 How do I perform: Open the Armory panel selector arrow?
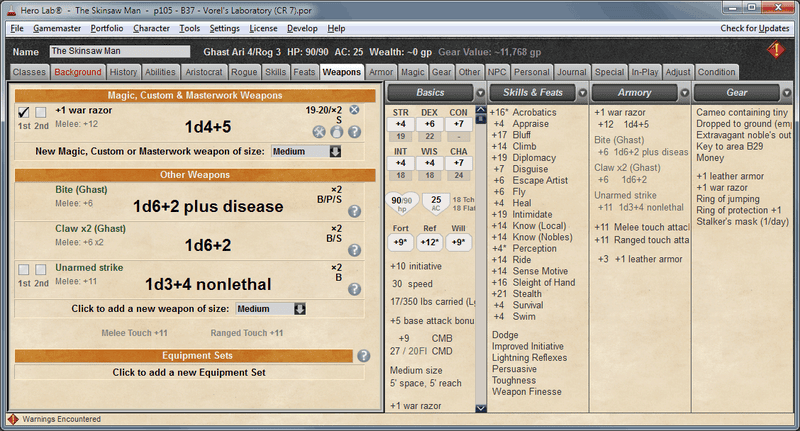click(x=685, y=93)
